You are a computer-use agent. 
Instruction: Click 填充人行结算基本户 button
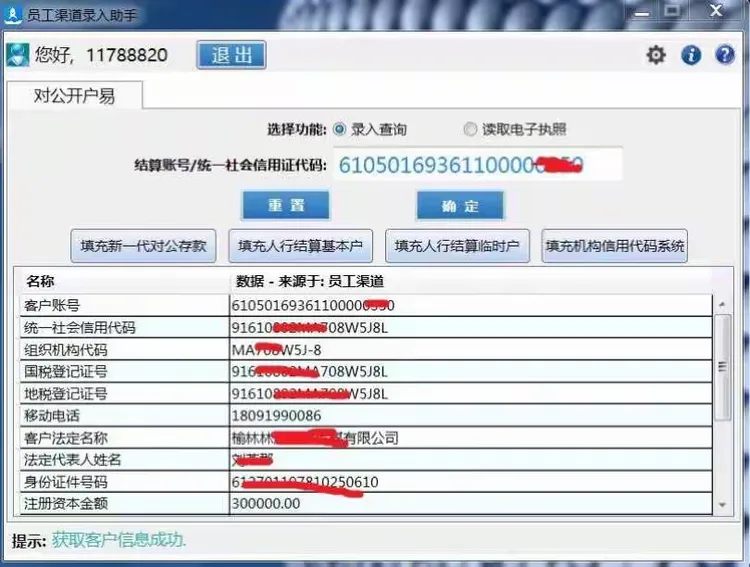pos(300,246)
